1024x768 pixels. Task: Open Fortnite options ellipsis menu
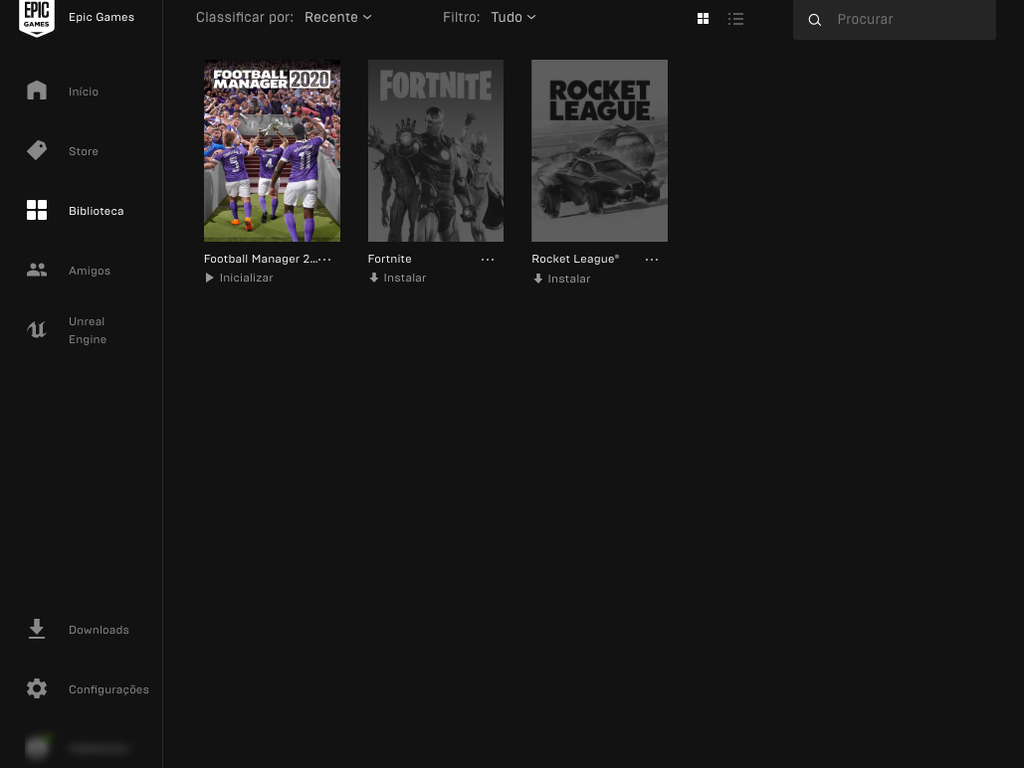tap(487, 259)
